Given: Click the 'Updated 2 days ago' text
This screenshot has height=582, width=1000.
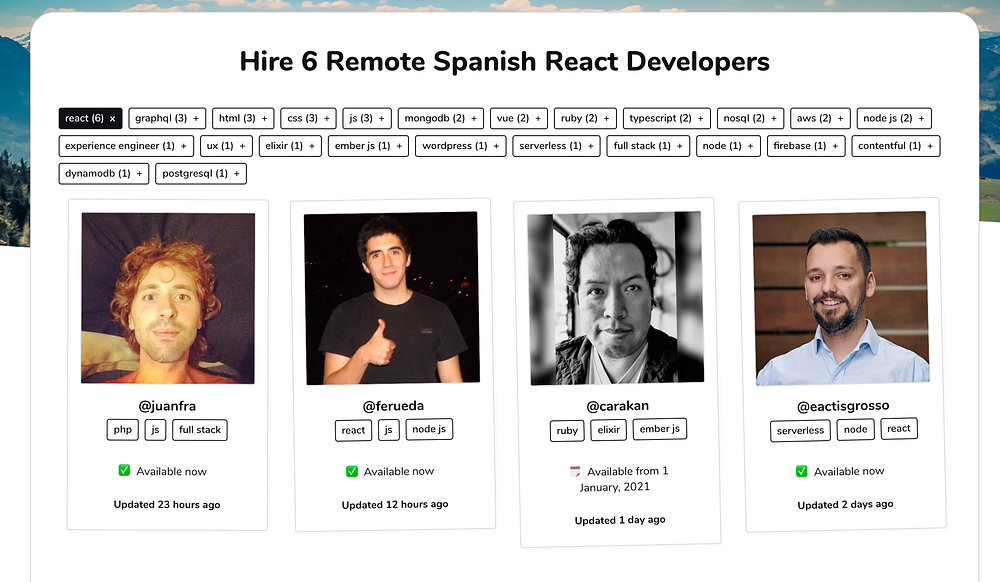Looking at the screenshot, I should coord(845,504).
